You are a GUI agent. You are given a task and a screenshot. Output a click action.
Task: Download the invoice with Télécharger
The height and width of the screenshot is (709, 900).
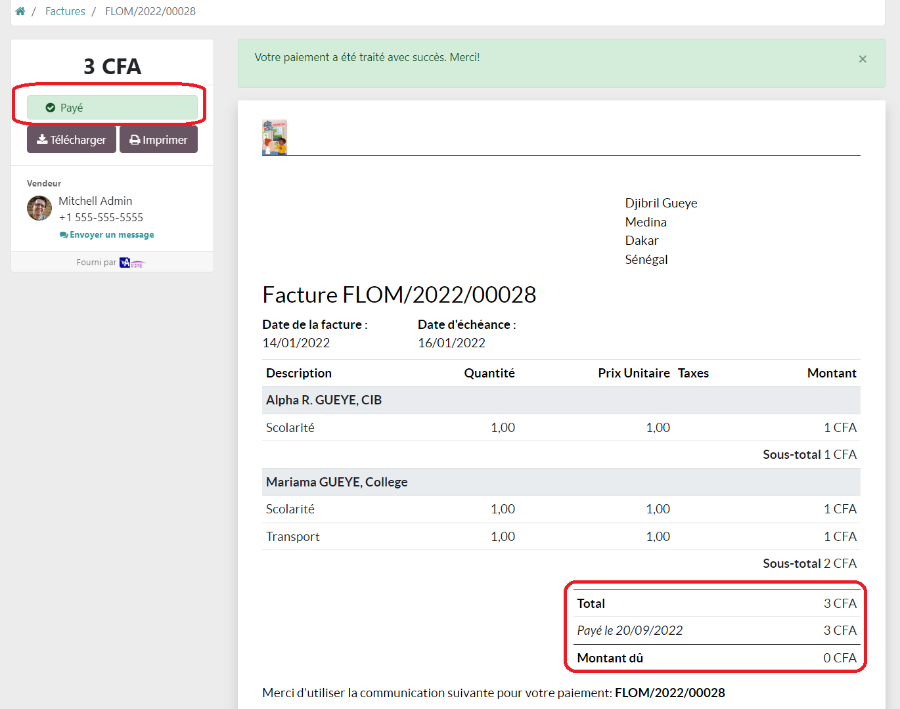(x=71, y=140)
